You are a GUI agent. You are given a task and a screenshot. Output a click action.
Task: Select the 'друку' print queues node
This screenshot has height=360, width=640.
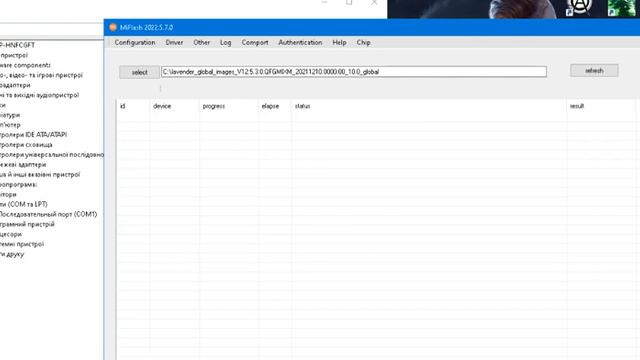click(12, 254)
